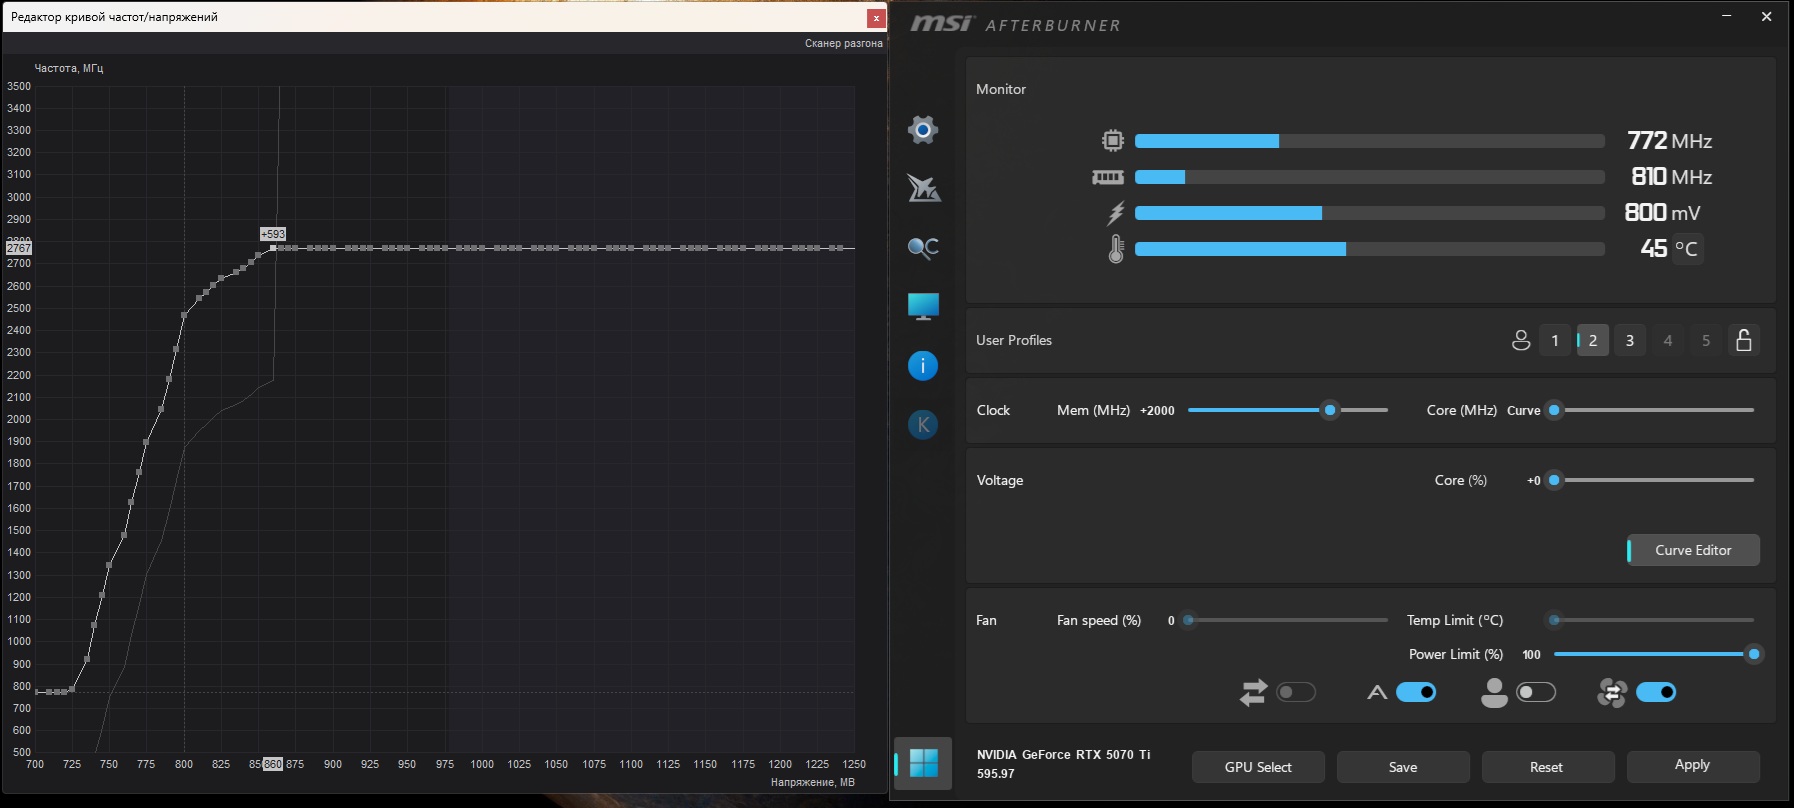Switch to user profile 3
1794x808 pixels.
(1629, 340)
